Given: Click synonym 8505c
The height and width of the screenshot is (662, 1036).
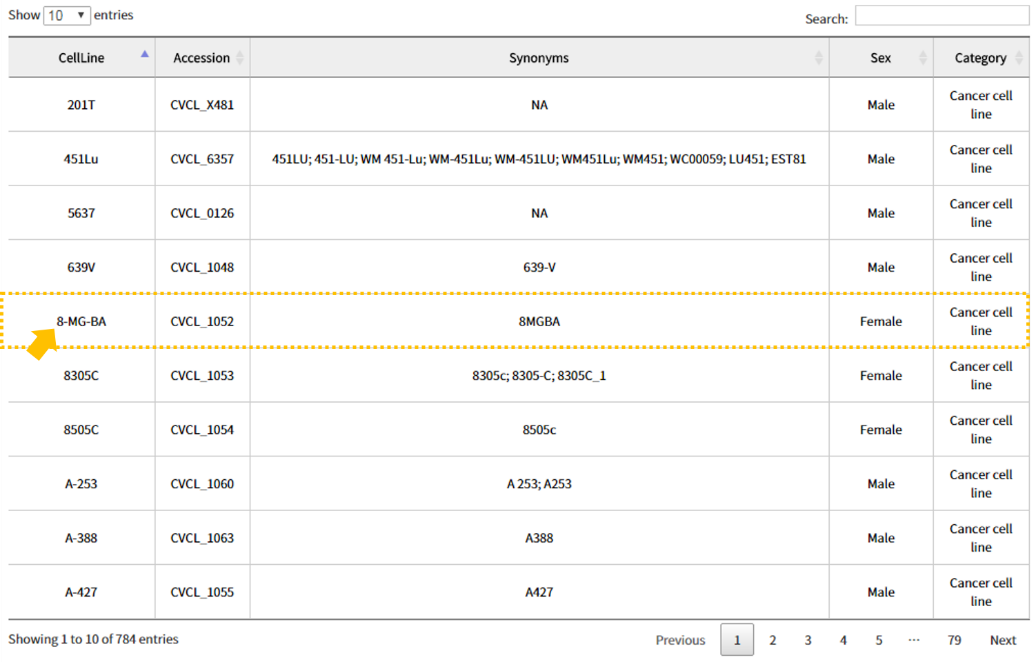Looking at the screenshot, I should pos(539,430).
